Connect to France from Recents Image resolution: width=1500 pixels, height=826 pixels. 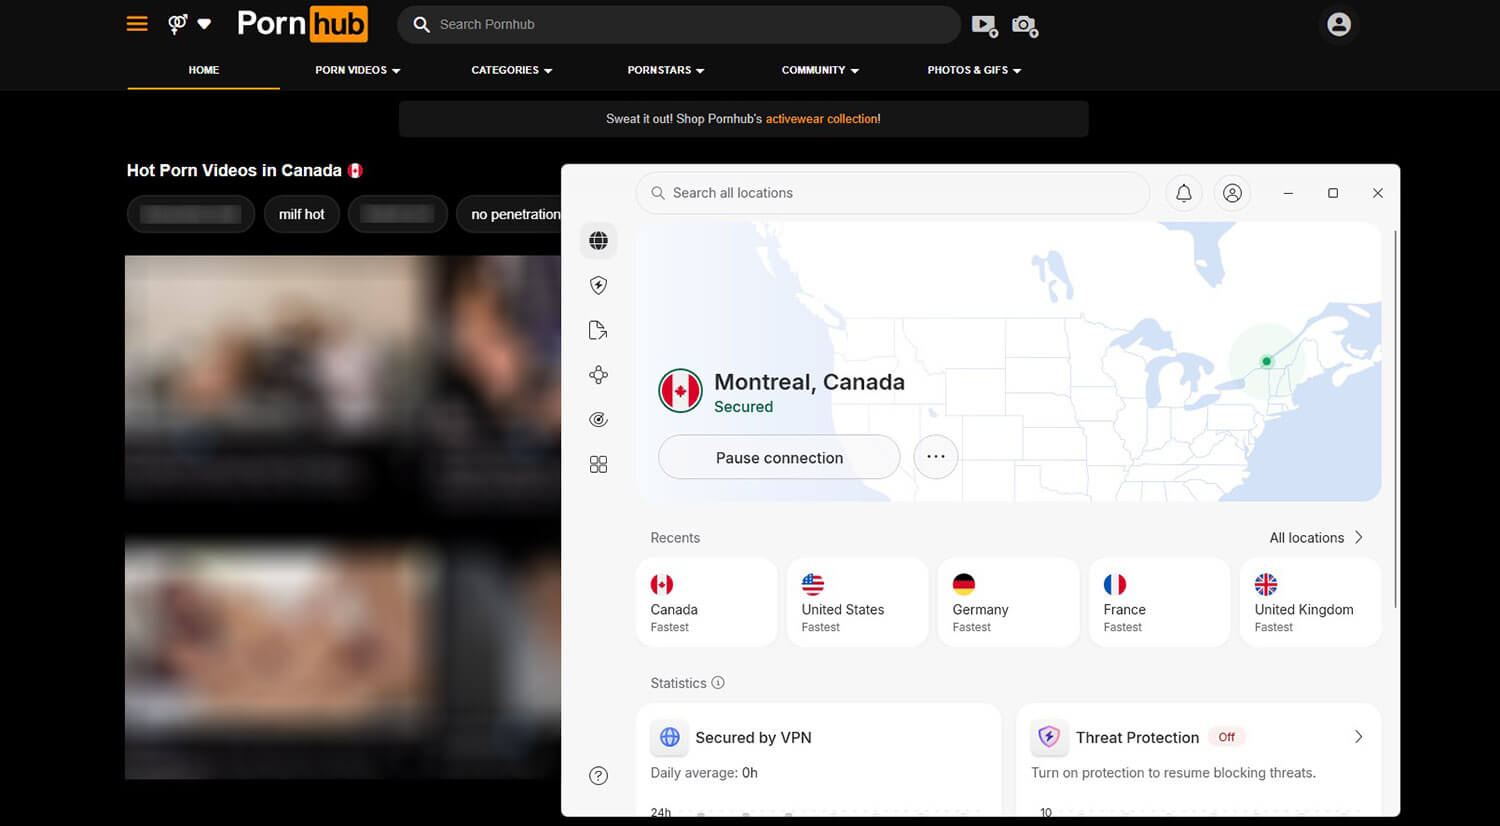click(x=1160, y=602)
